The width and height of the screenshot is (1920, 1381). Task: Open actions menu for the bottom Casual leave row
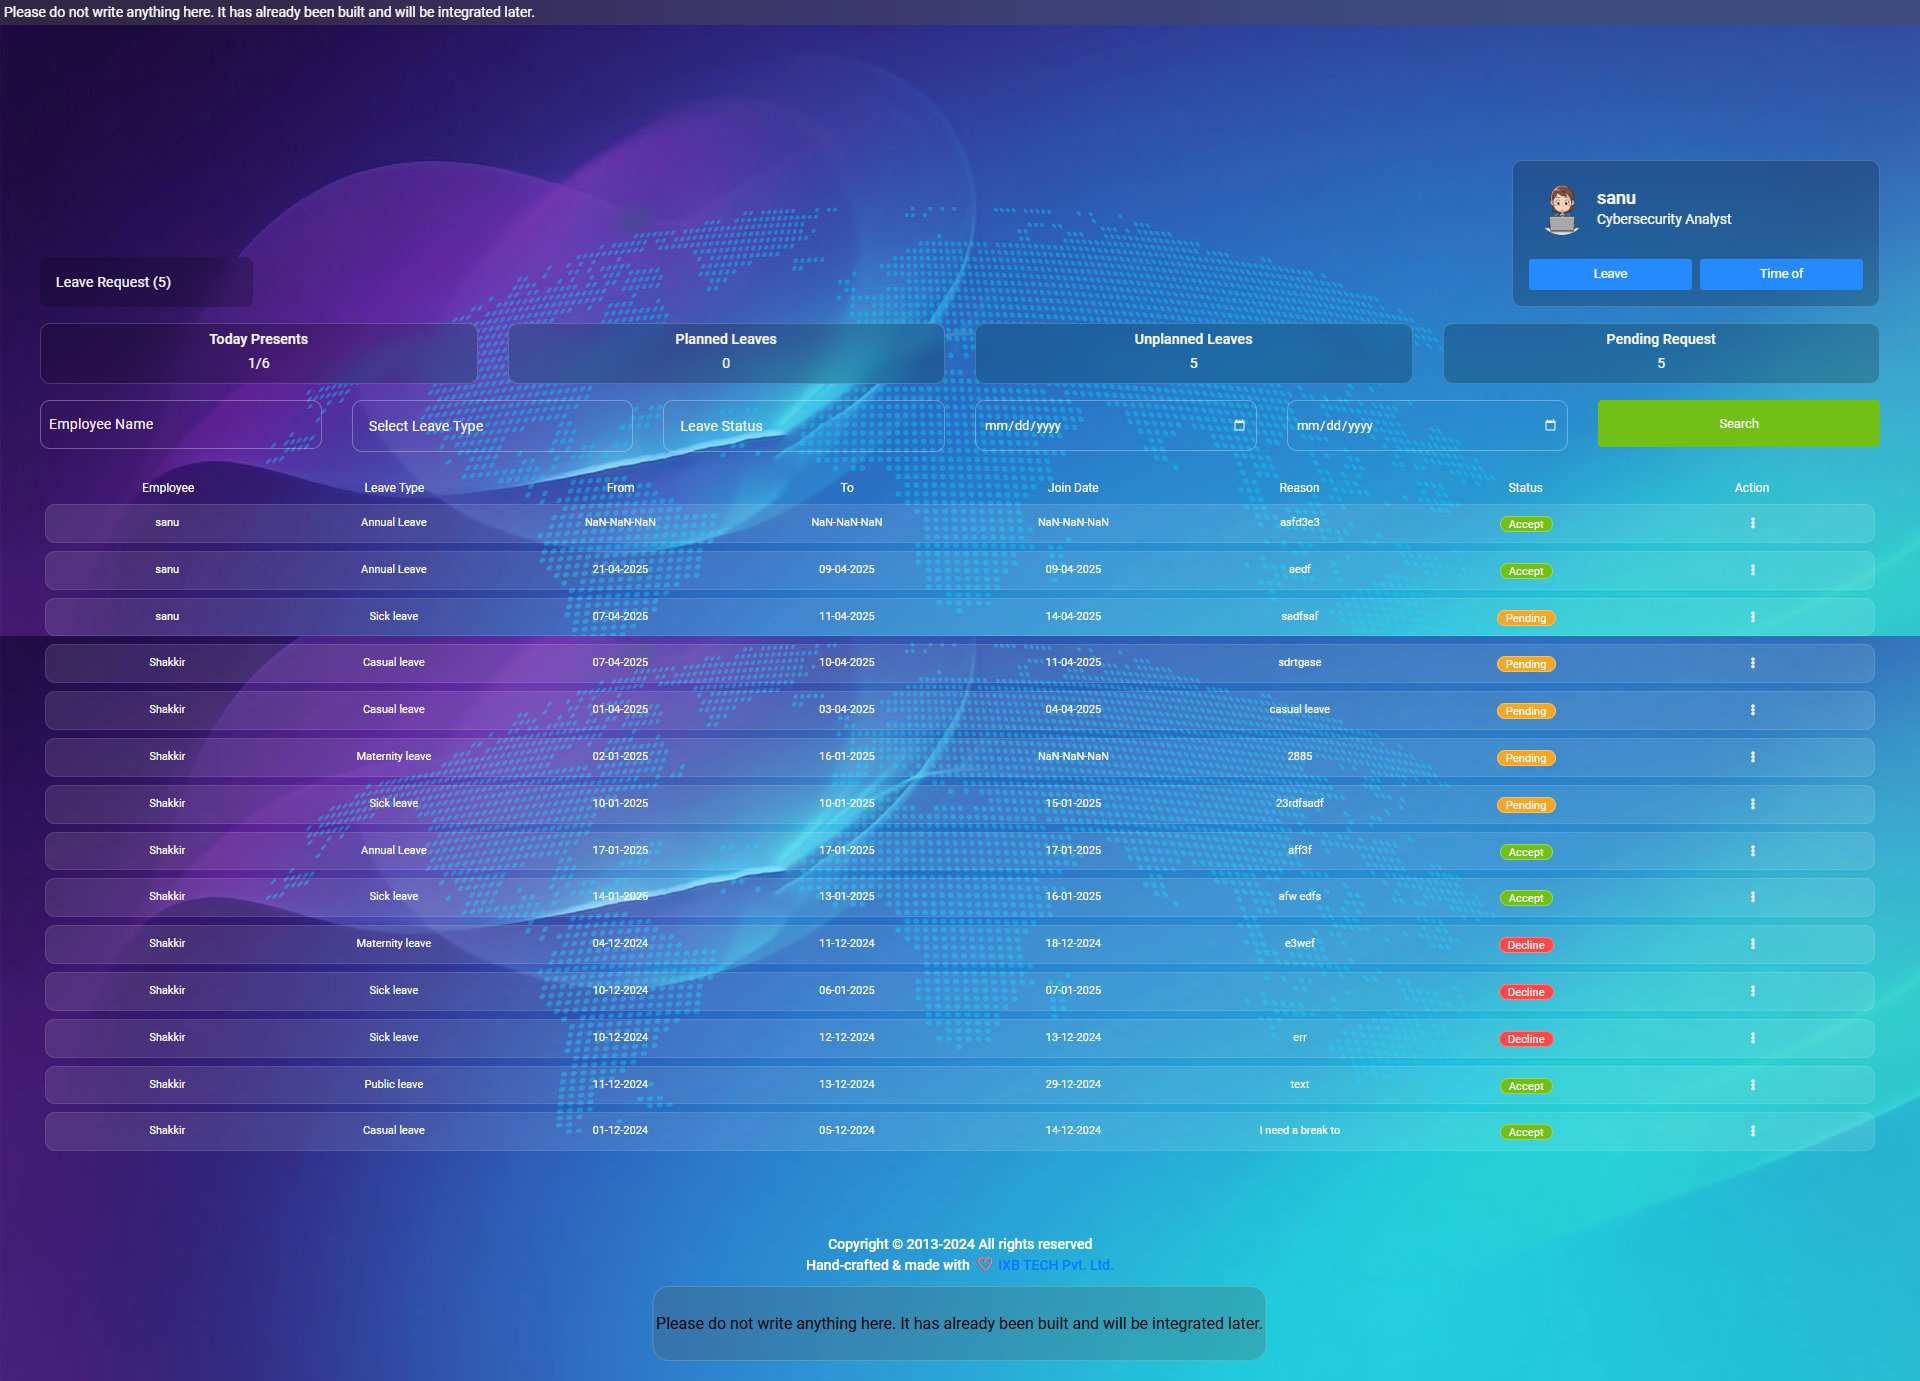click(1752, 1131)
